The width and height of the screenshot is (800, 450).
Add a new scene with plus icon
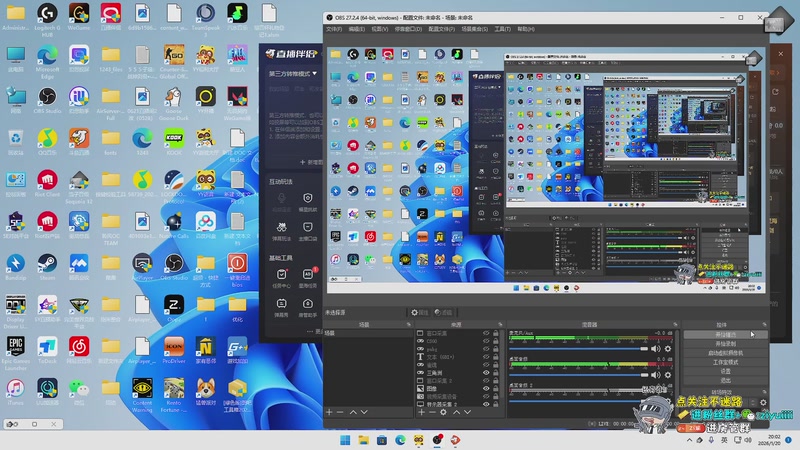329,412
